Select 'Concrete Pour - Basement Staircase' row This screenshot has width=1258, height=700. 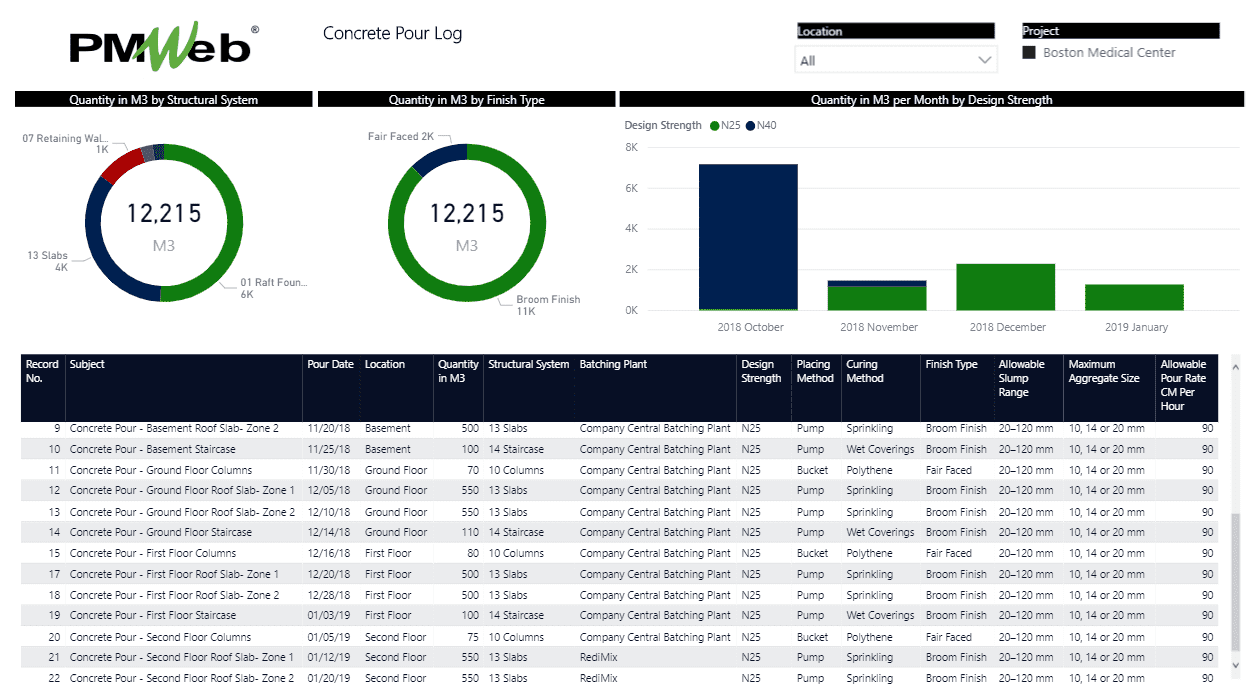pos(620,449)
